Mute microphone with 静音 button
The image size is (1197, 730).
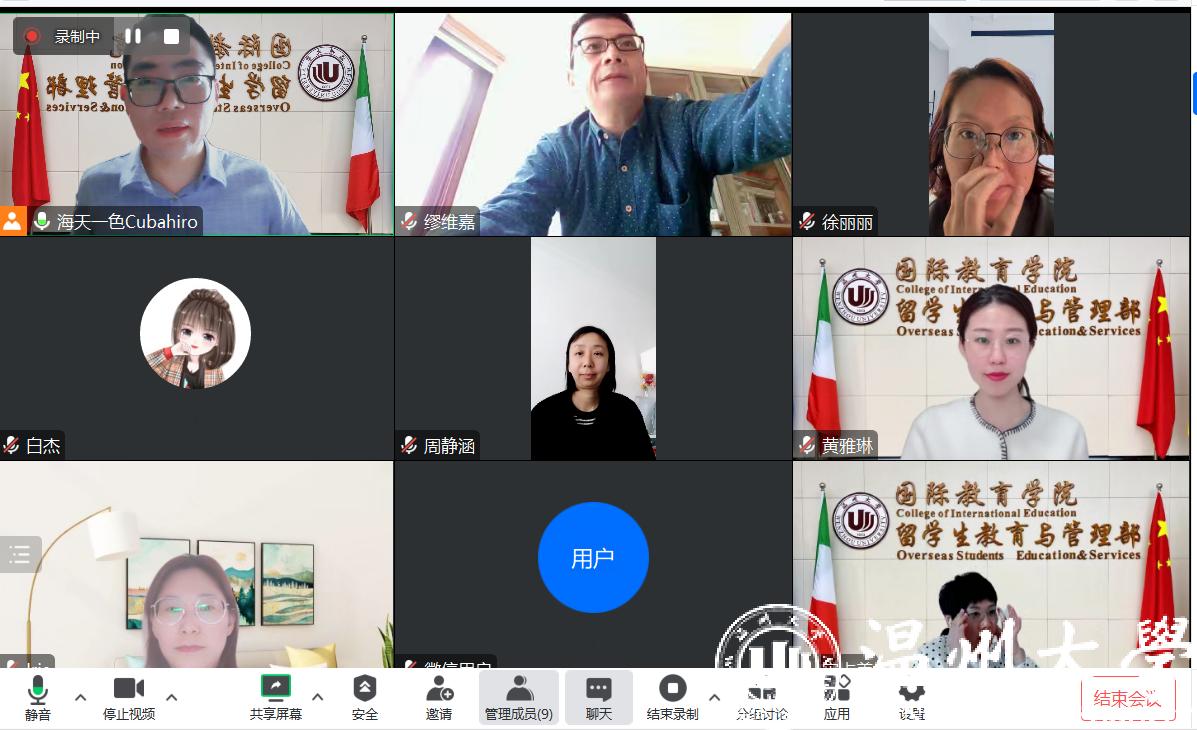point(38,697)
